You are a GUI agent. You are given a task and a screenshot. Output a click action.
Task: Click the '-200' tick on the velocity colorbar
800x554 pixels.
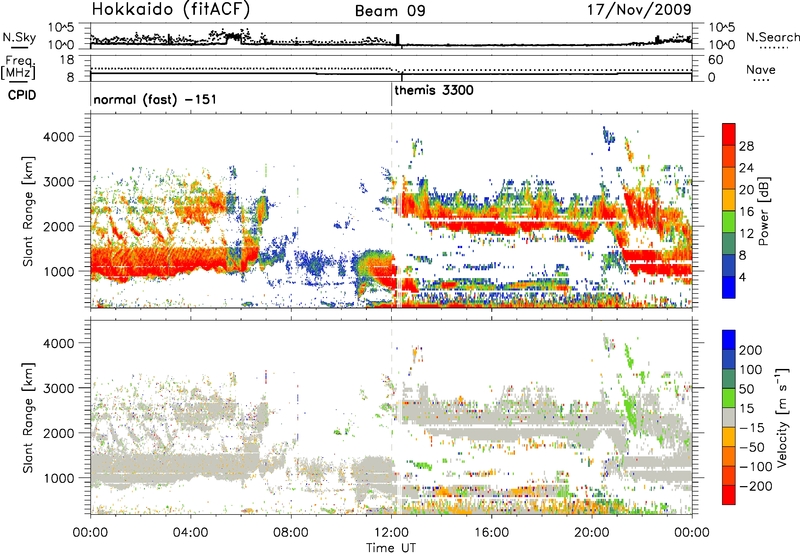pos(755,486)
